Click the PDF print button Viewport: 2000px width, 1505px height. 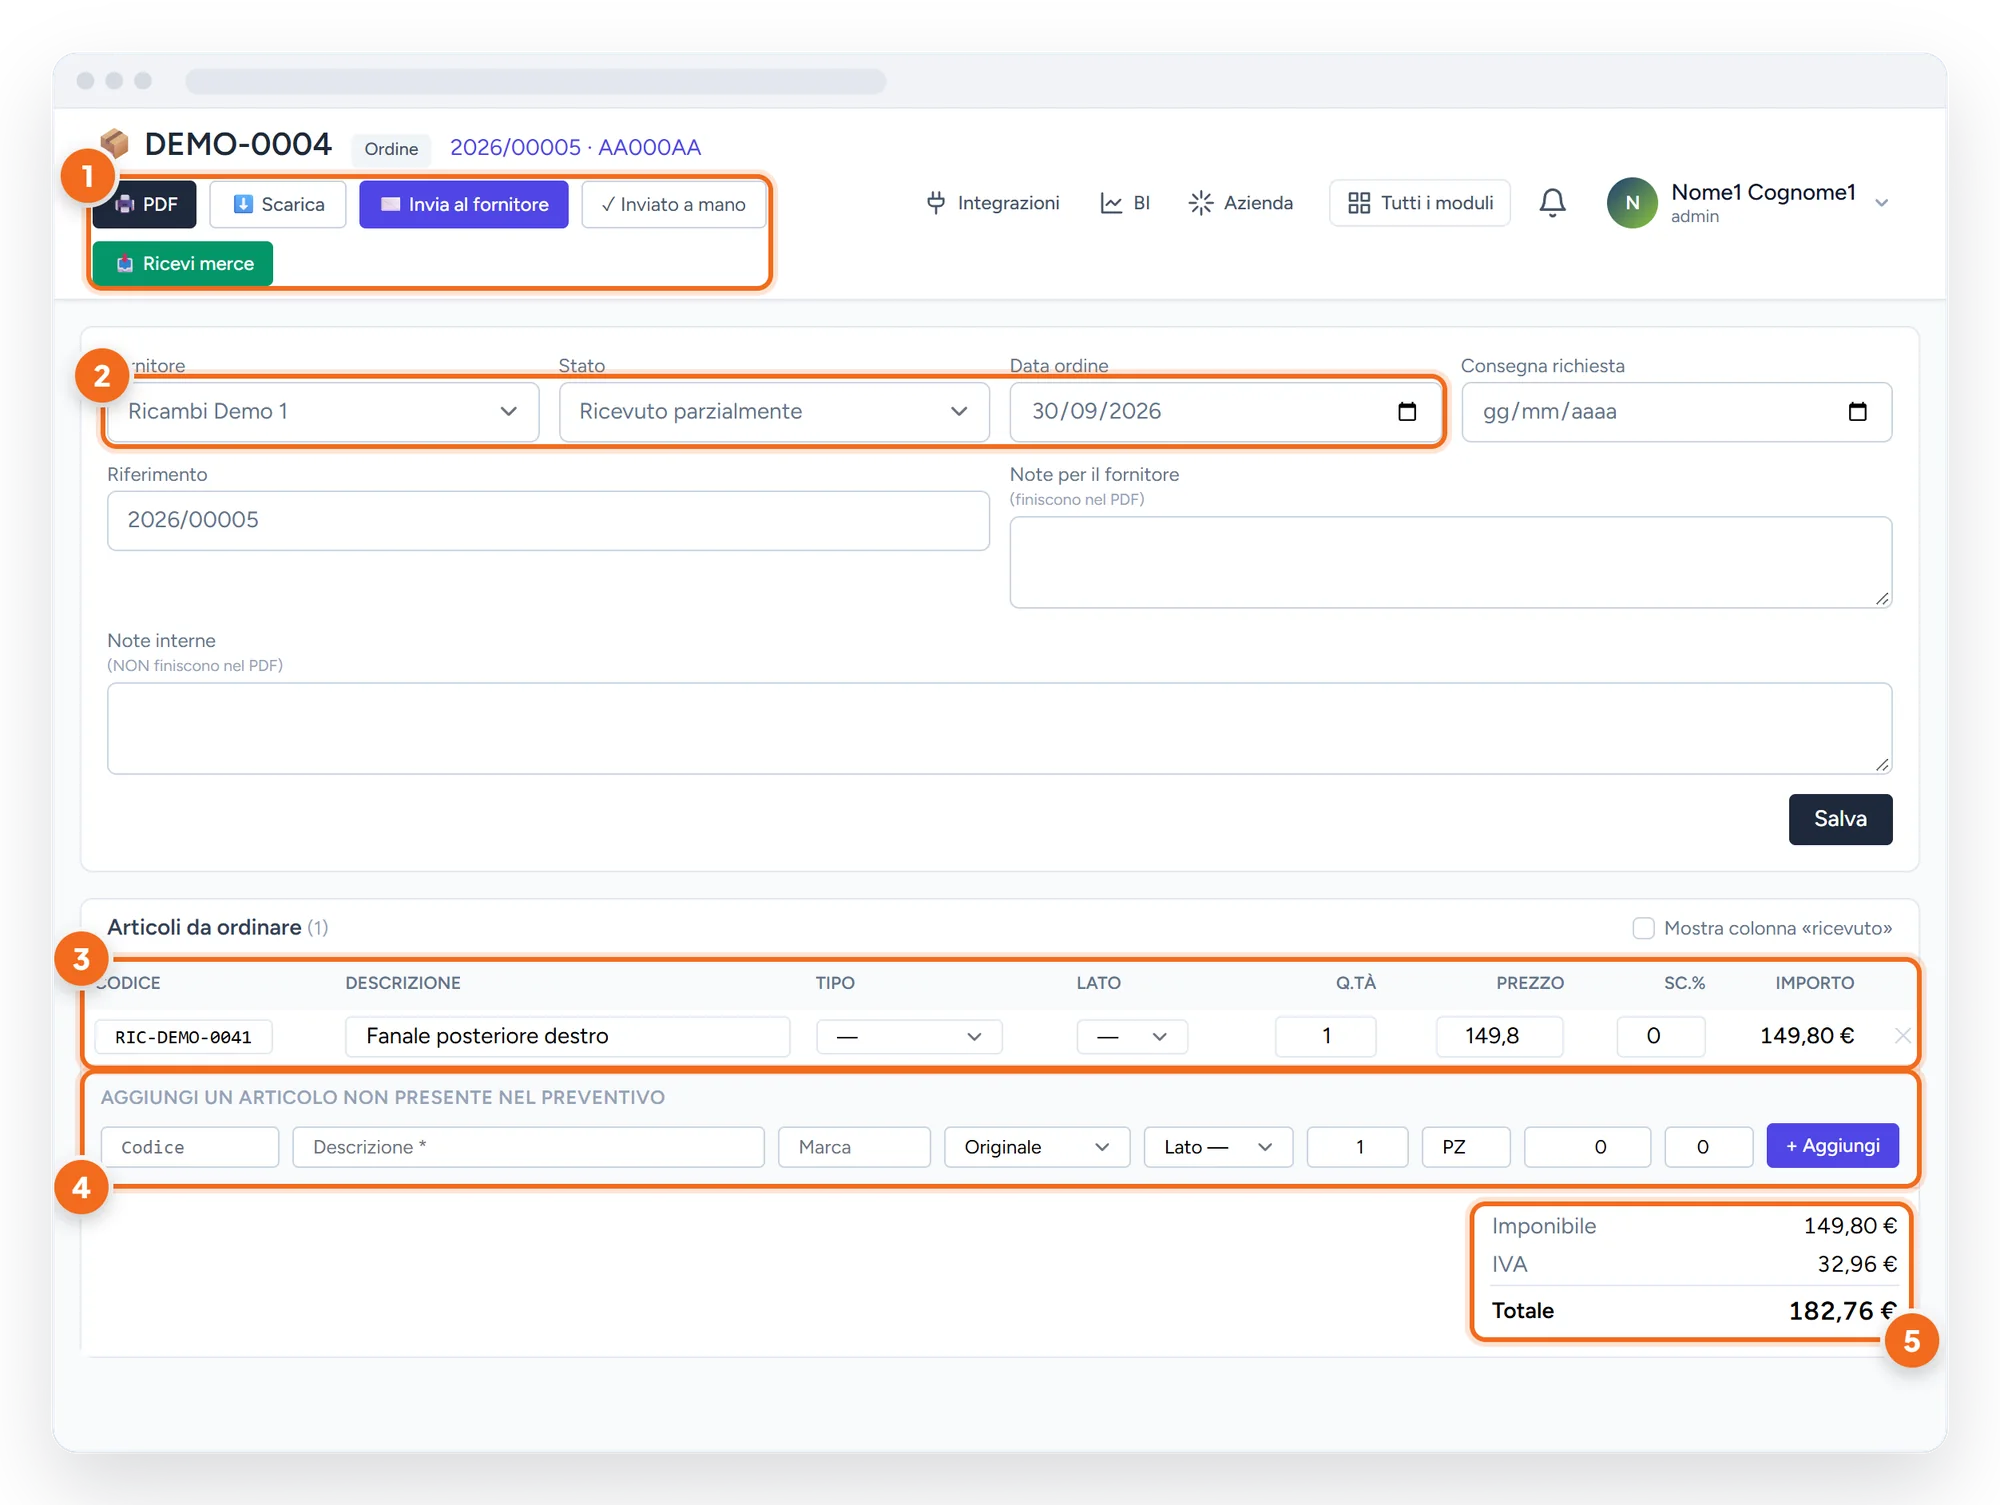[x=145, y=204]
